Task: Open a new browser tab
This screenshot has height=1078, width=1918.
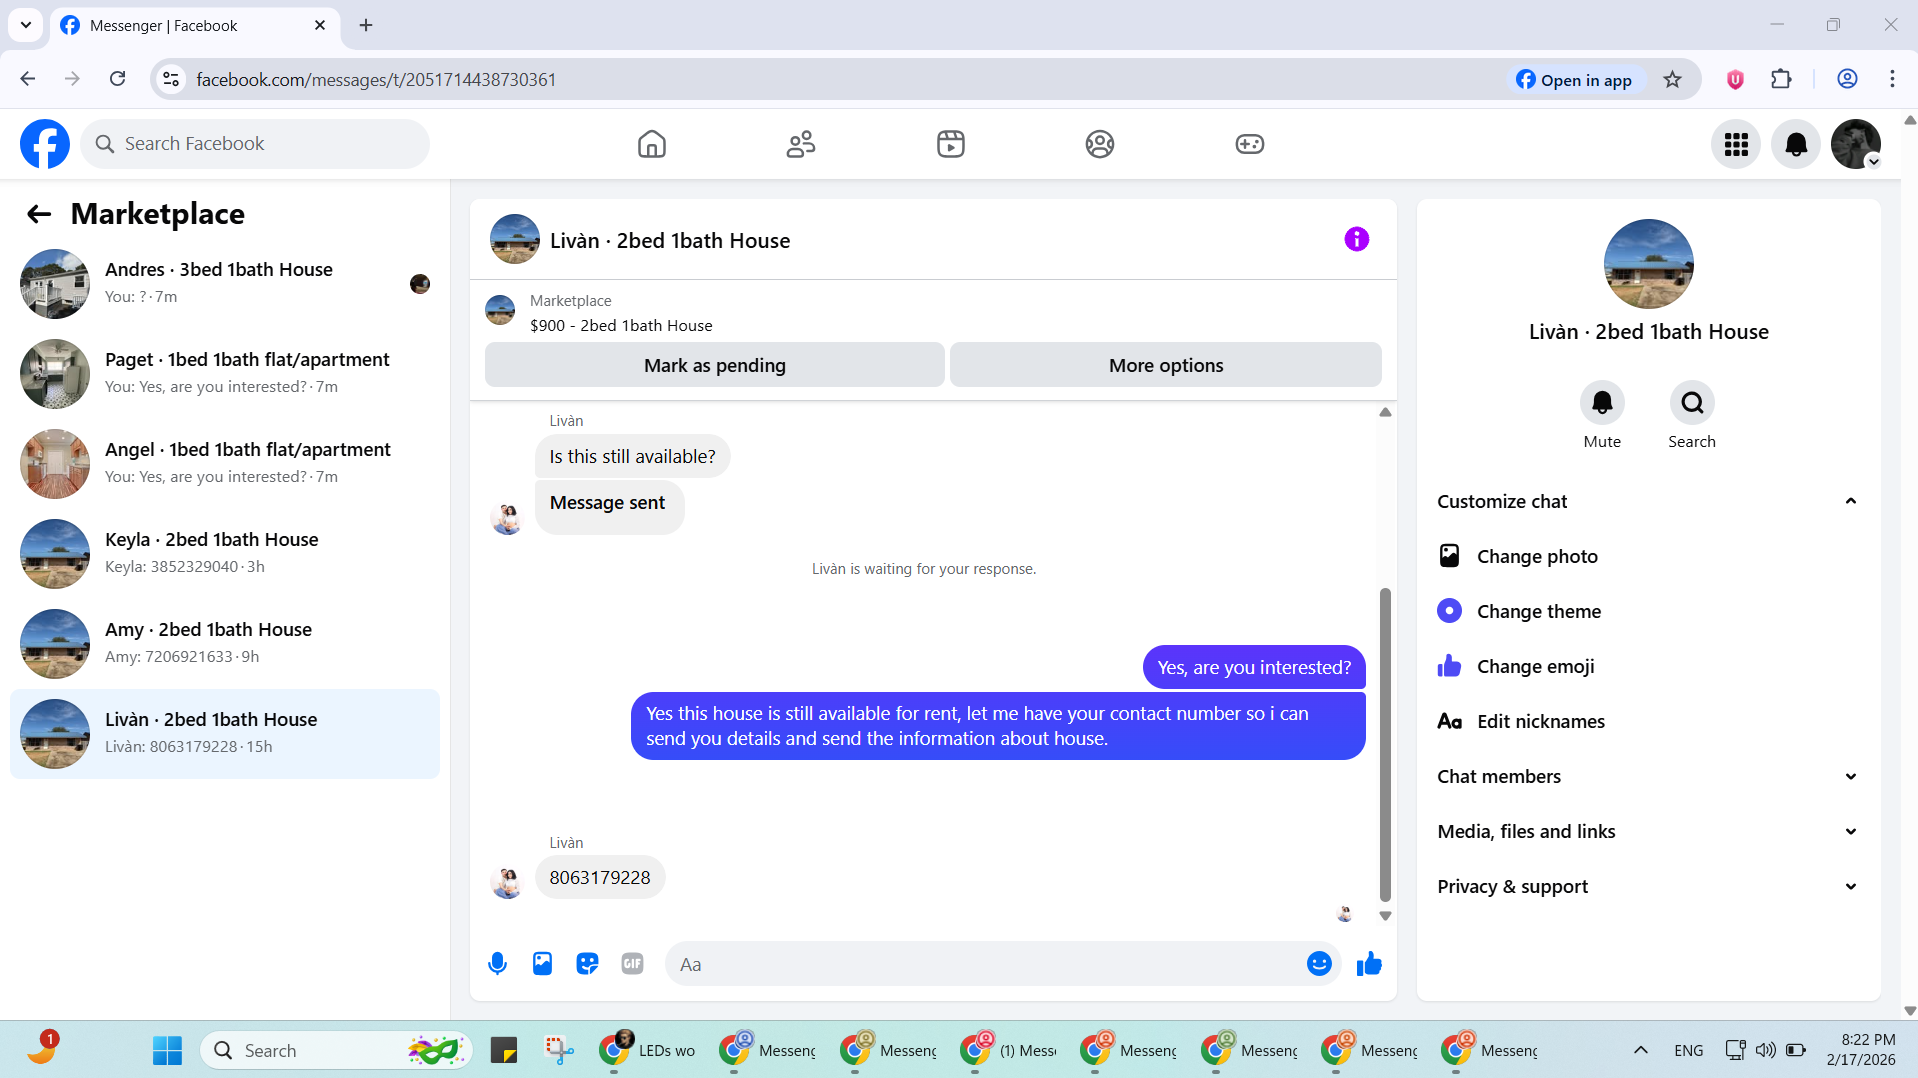Action: coord(366,25)
